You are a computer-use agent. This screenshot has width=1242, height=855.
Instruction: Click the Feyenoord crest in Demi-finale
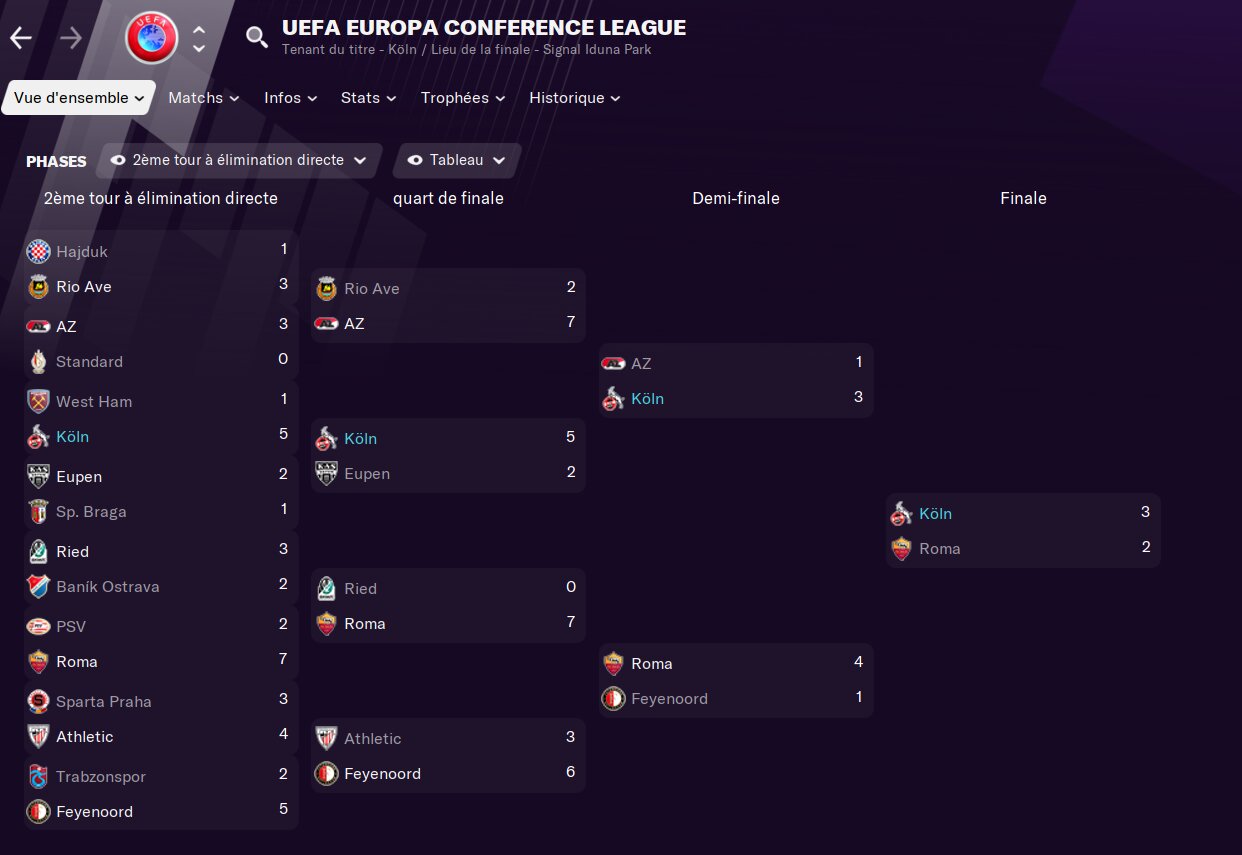[613, 698]
